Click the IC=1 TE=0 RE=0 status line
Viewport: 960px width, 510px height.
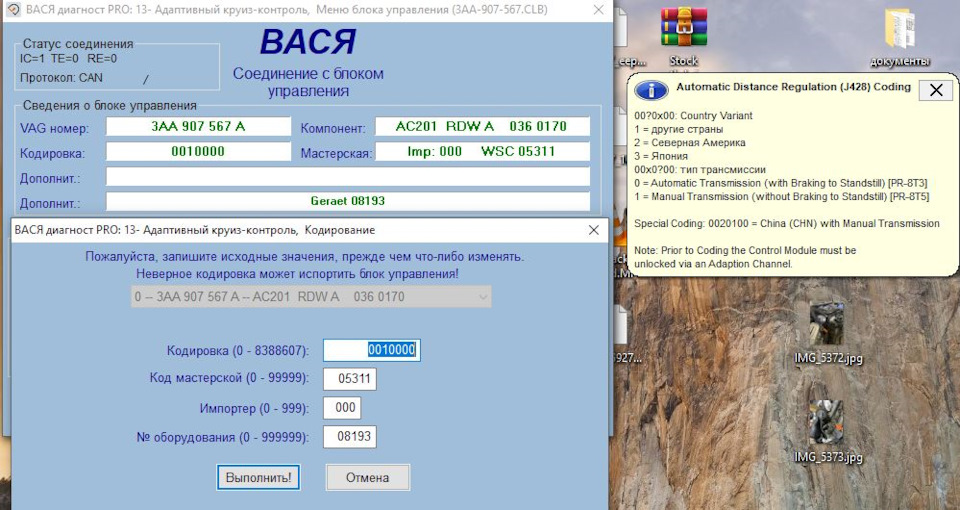pyautogui.click(x=68, y=59)
